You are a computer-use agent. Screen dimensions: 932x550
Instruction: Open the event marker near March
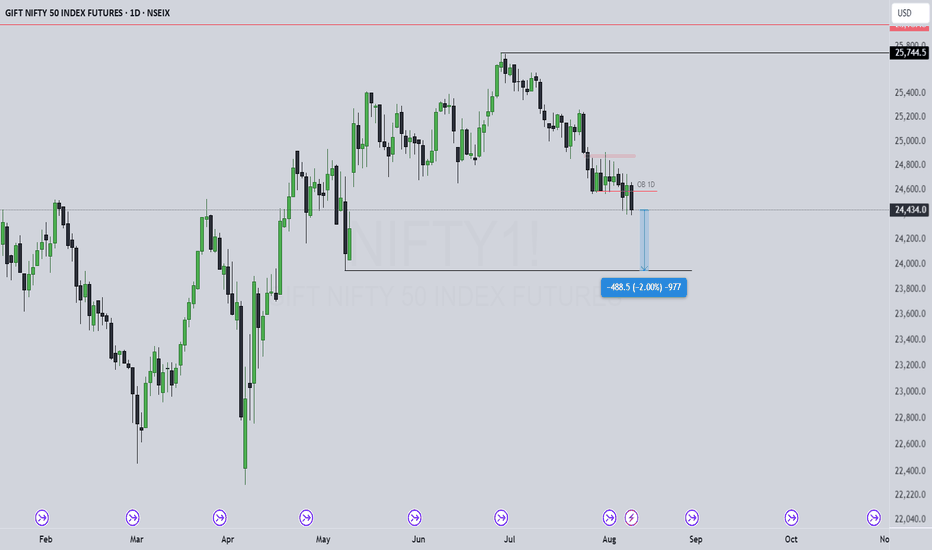click(133, 518)
